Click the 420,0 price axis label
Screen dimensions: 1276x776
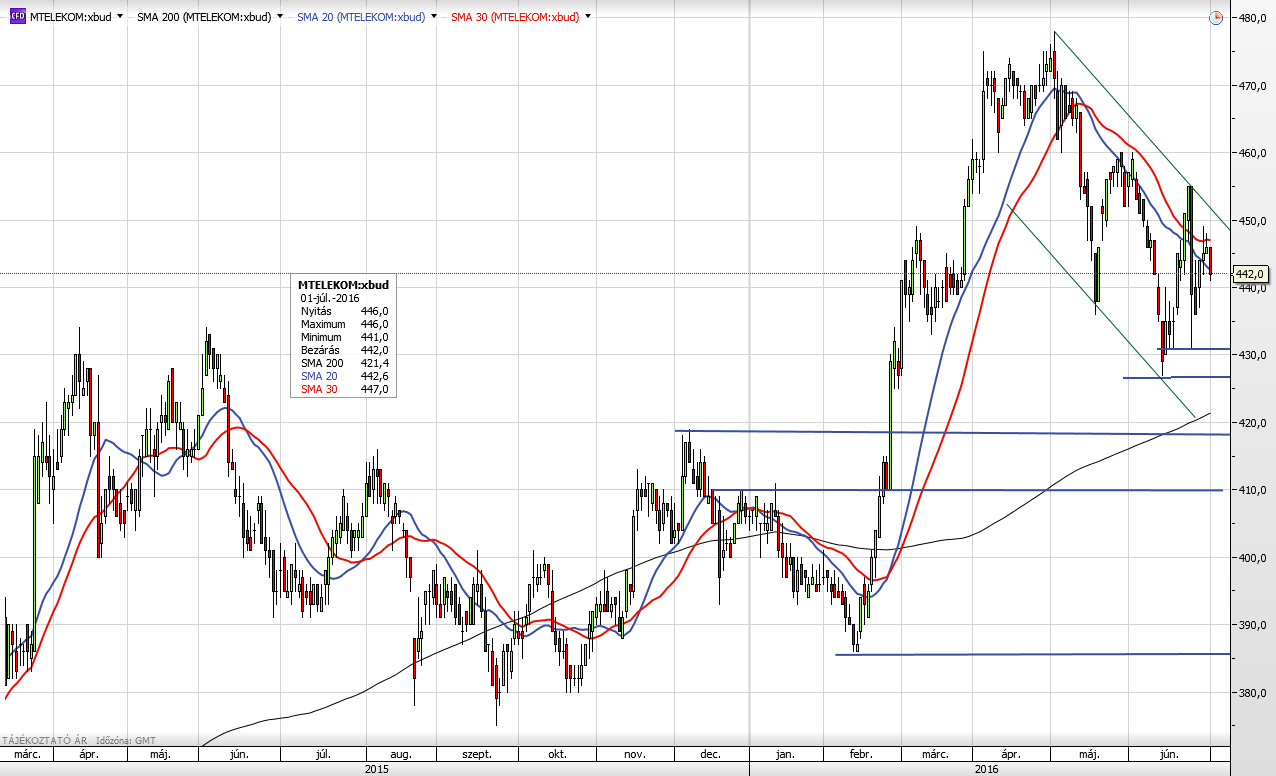(1254, 423)
